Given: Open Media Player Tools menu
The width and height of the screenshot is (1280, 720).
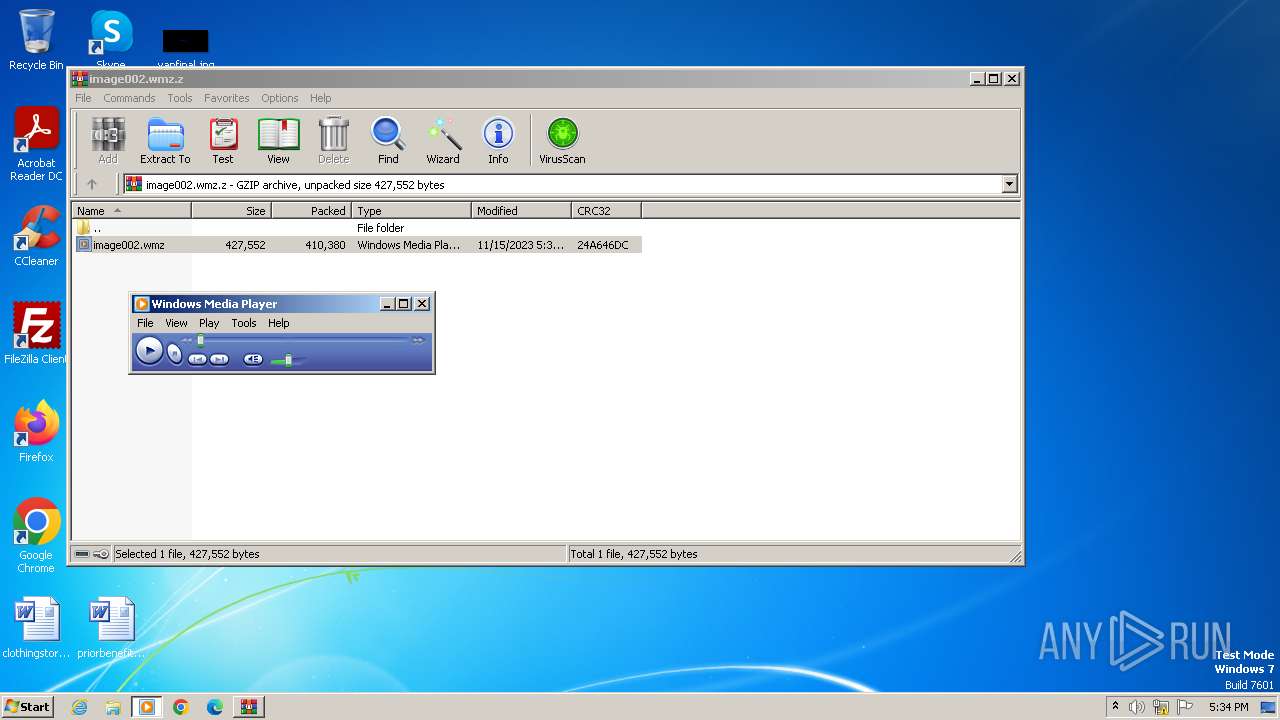Looking at the screenshot, I should (244, 323).
